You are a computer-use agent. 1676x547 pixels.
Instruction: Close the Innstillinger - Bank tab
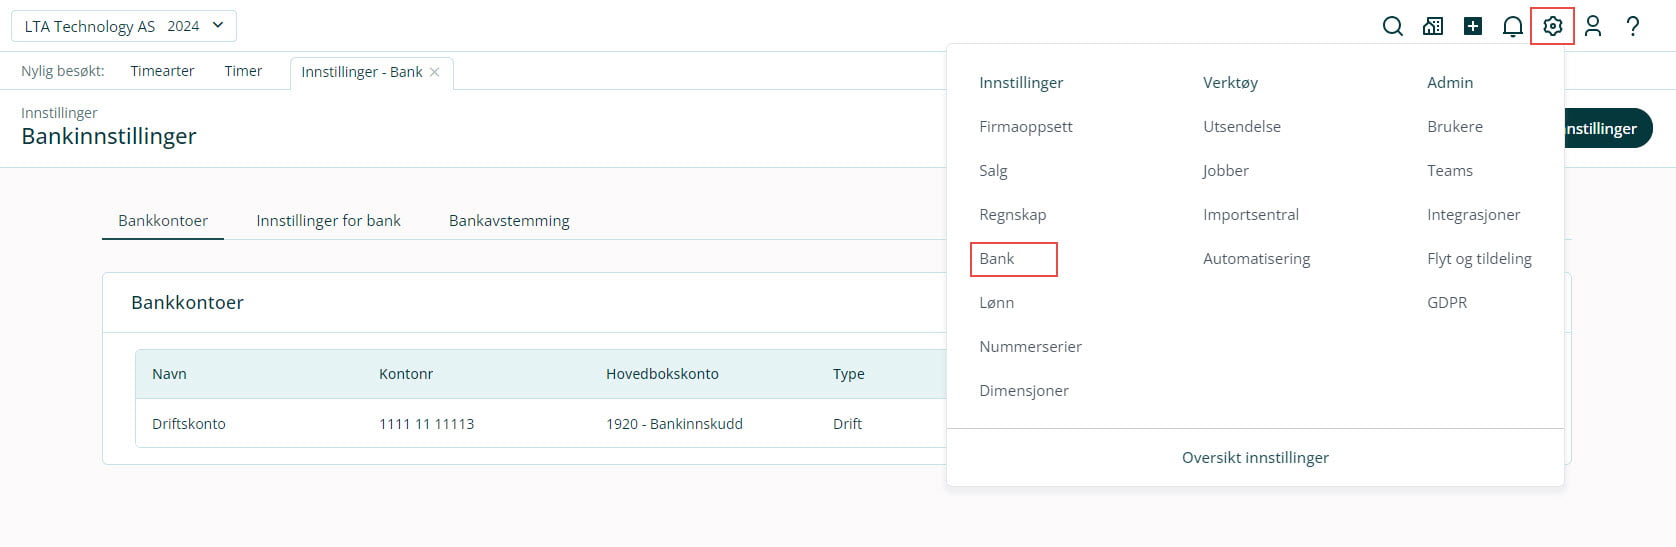pyautogui.click(x=434, y=72)
